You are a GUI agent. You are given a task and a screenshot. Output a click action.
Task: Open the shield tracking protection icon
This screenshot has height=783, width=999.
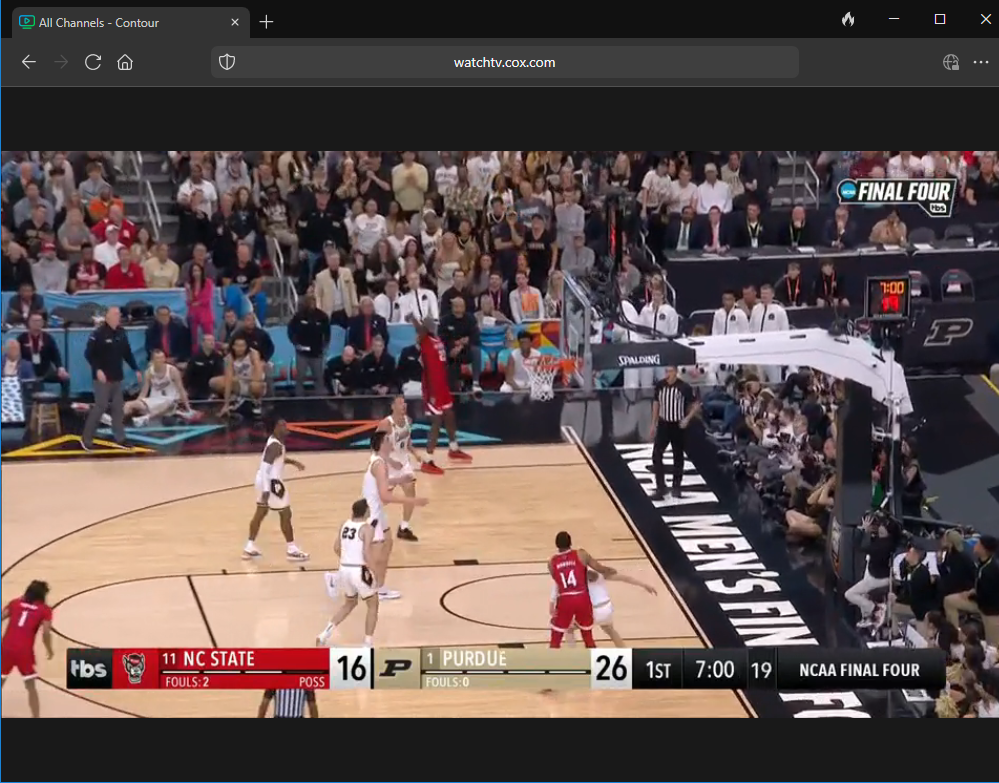227,62
